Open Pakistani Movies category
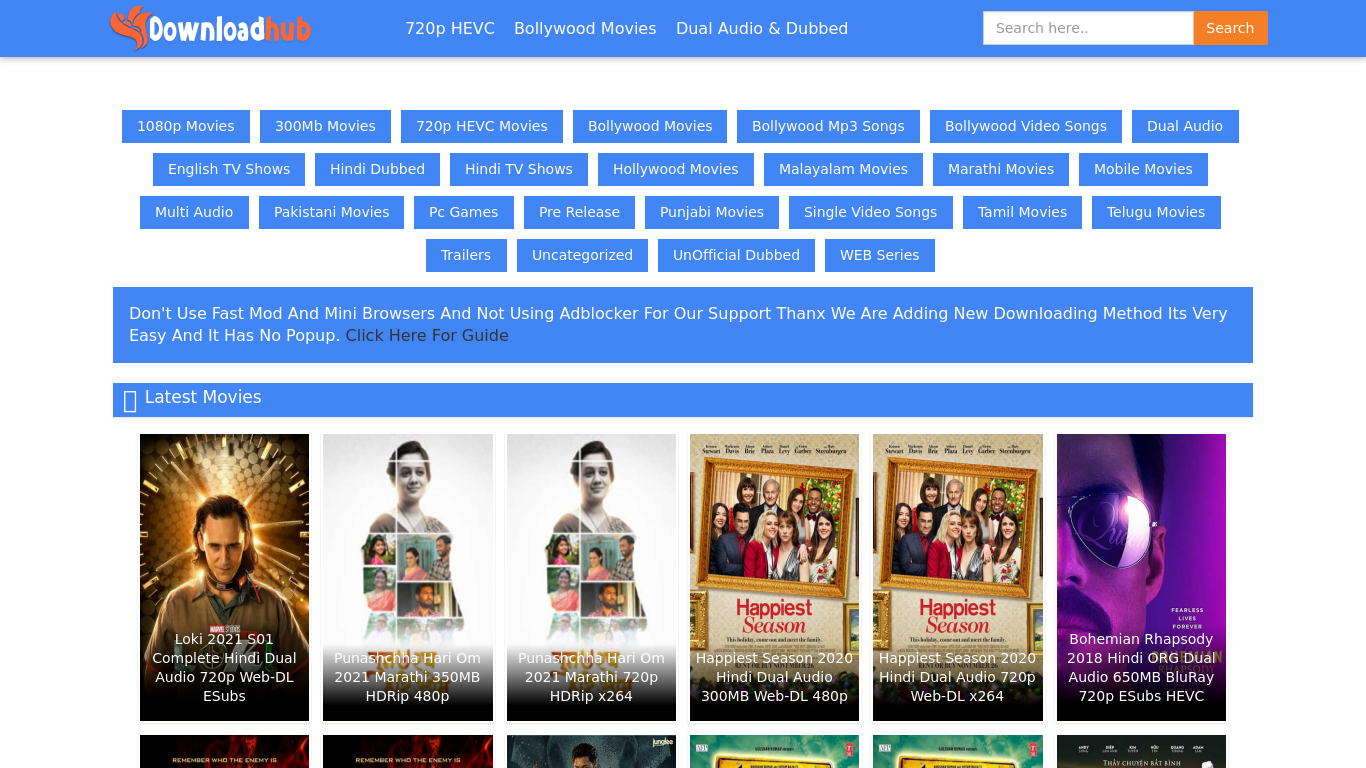1366x768 pixels. [x=332, y=212]
